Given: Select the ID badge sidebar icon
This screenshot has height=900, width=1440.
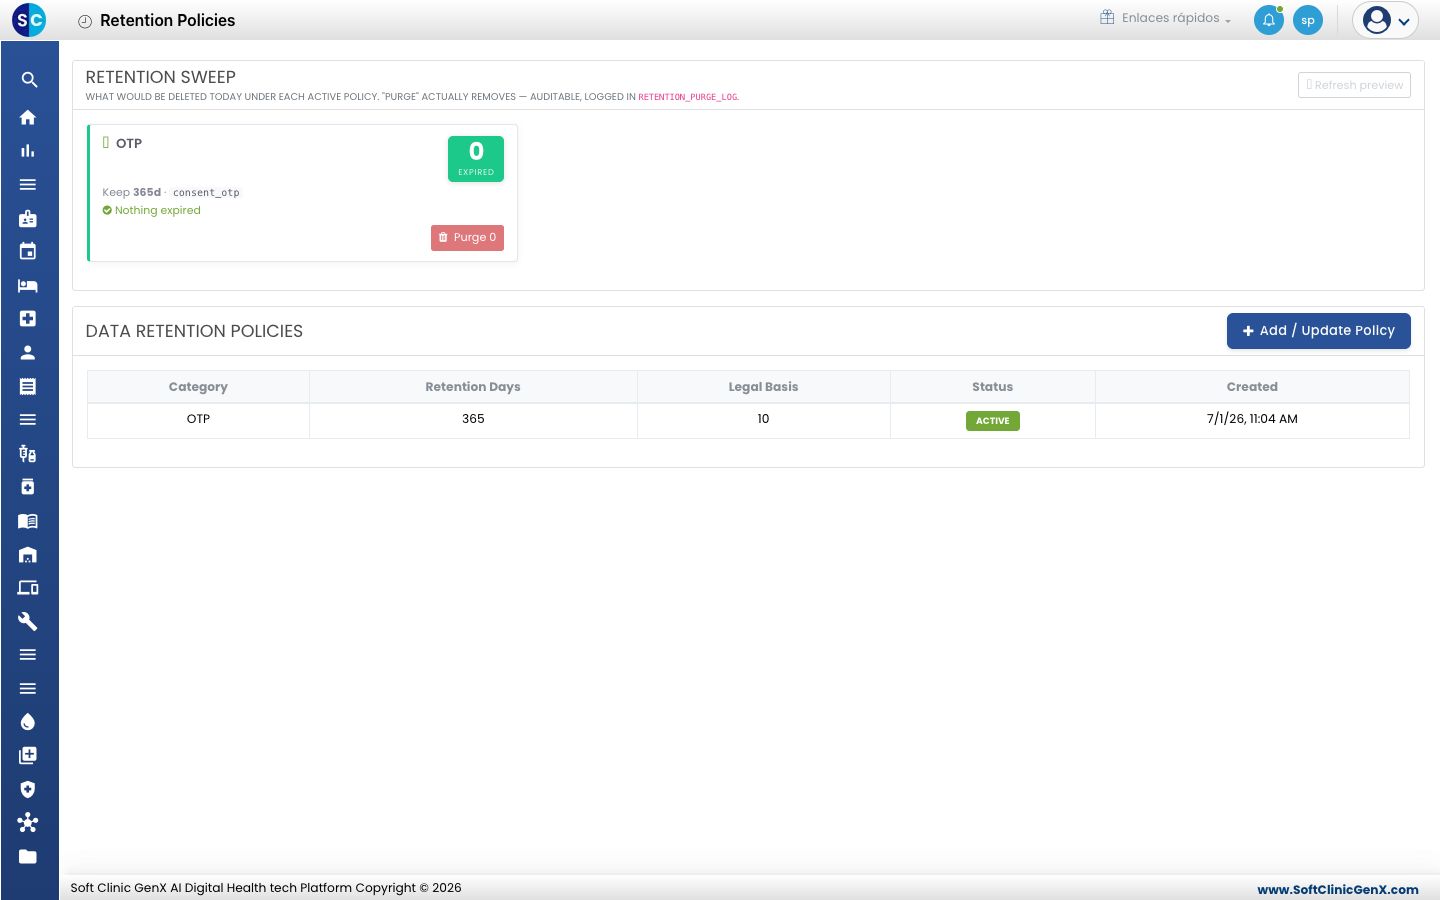Looking at the screenshot, I should [28, 218].
